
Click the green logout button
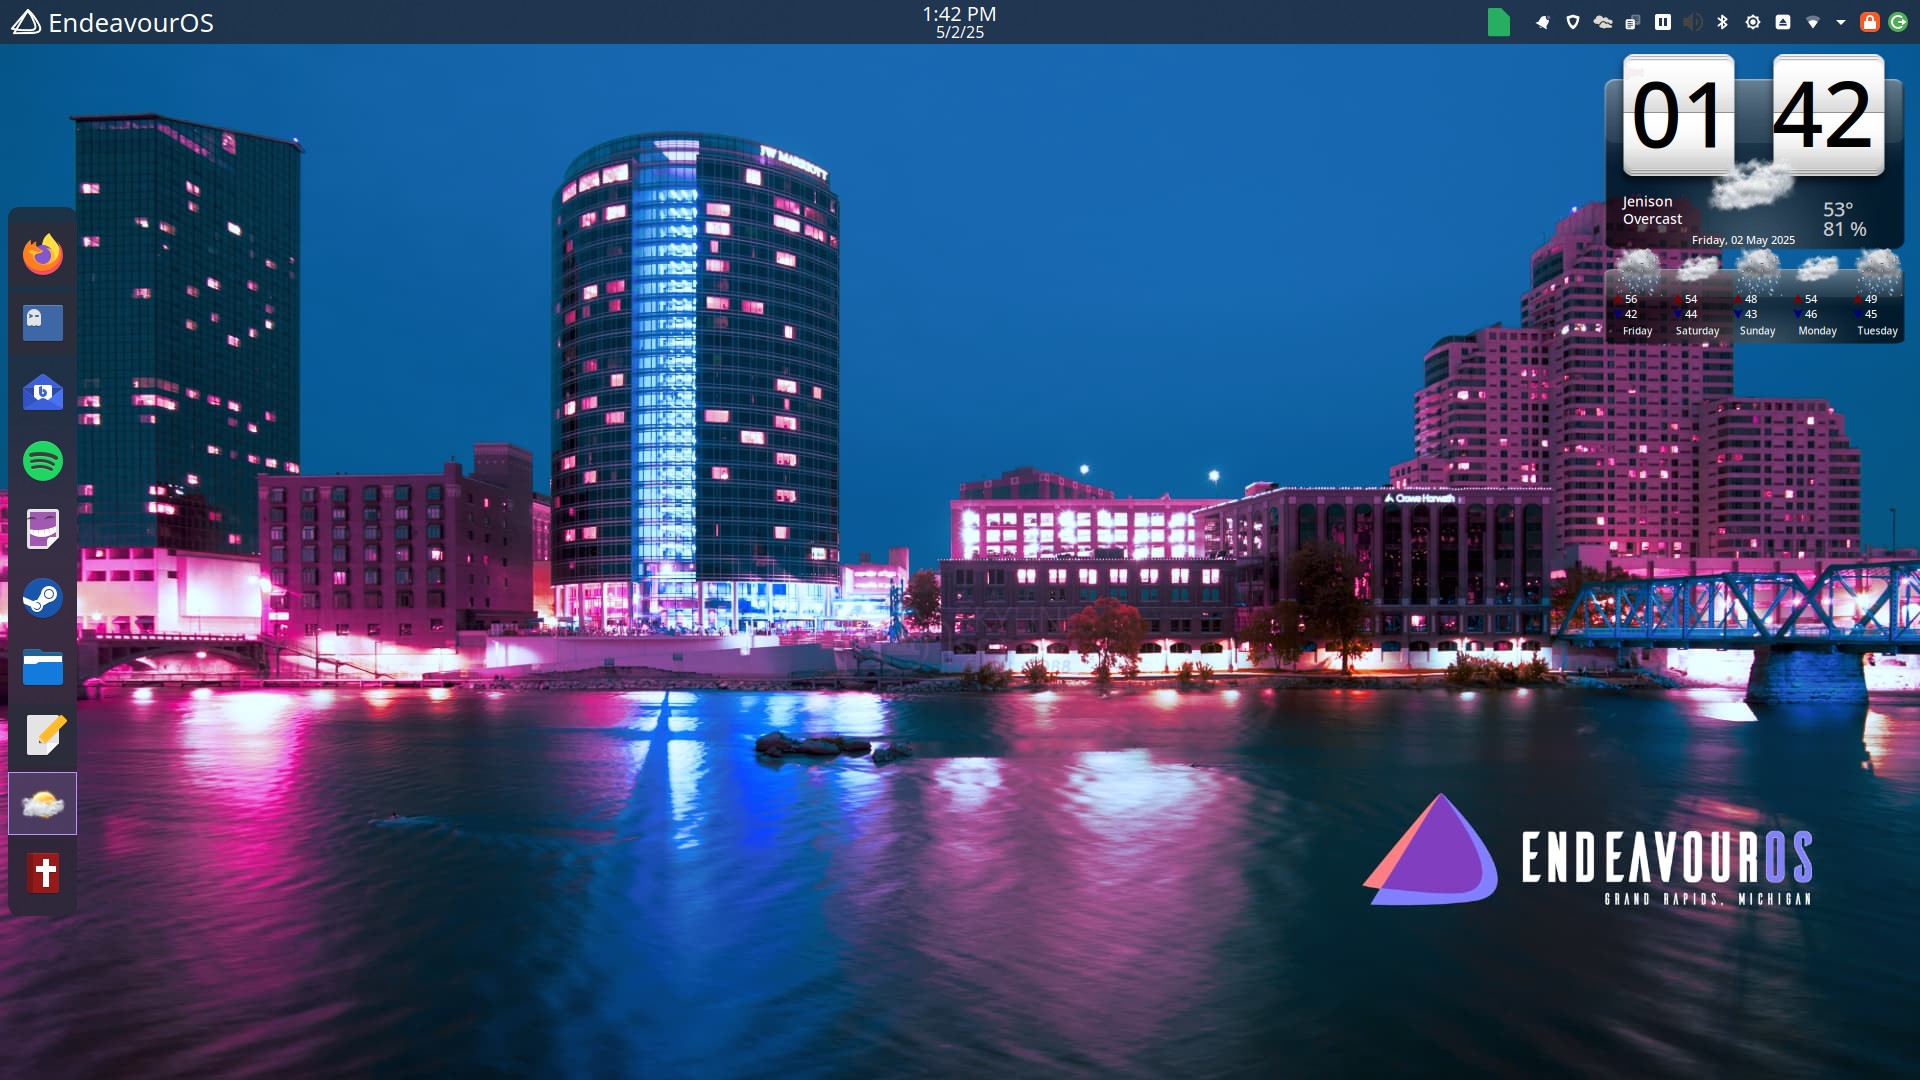pos(1898,22)
